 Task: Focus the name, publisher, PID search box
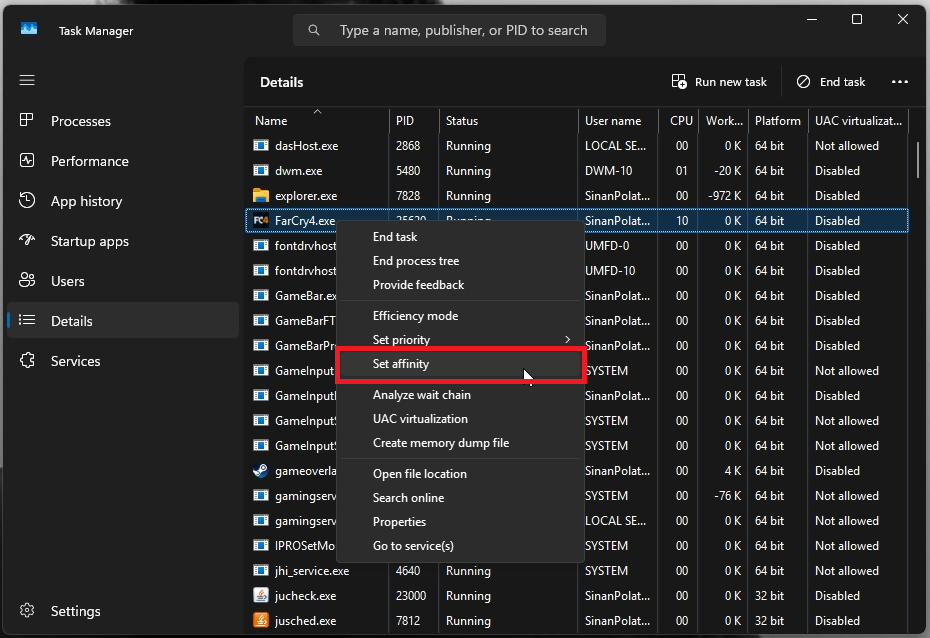(x=450, y=30)
